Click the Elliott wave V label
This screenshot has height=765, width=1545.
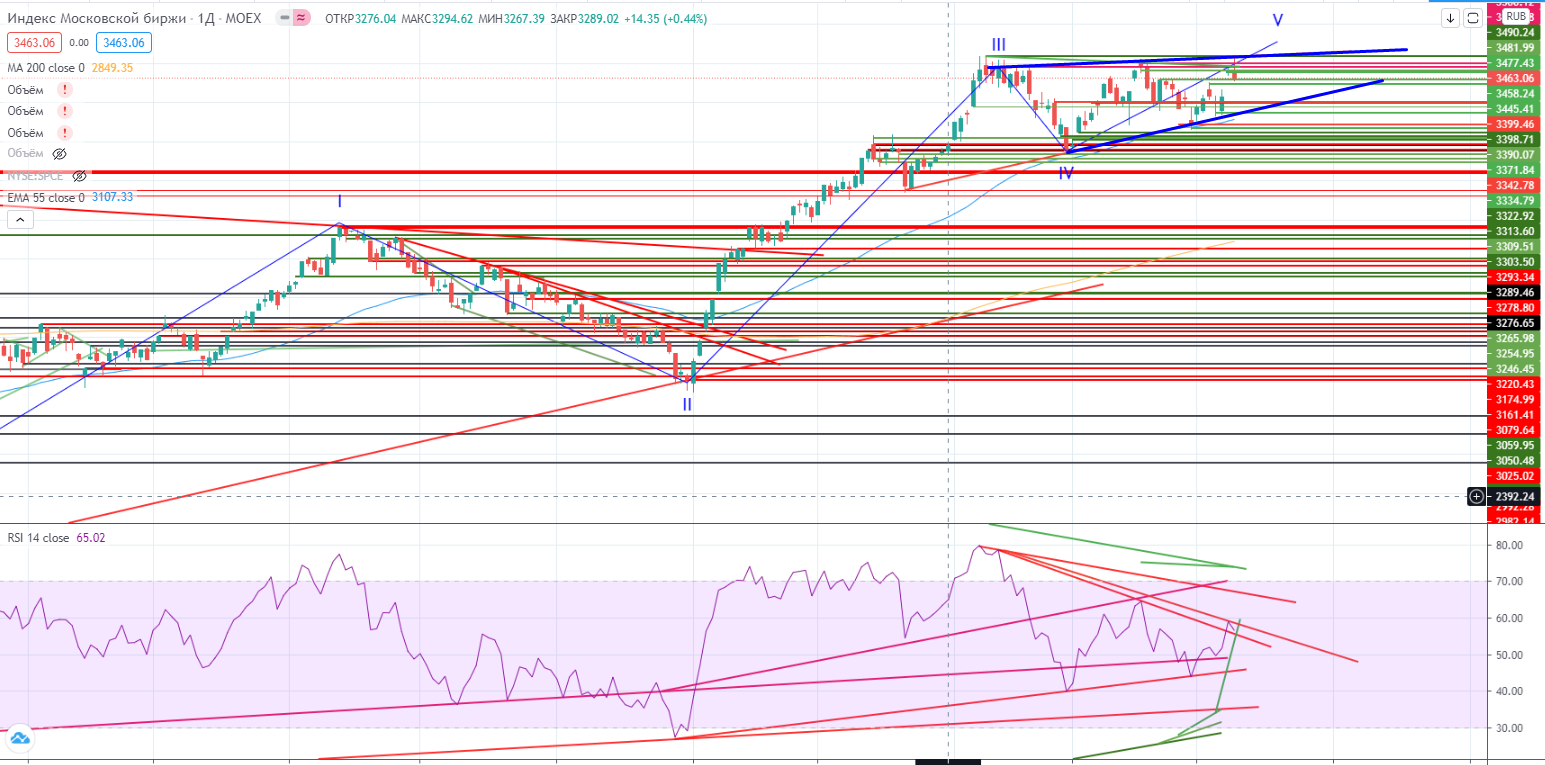[1277, 21]
